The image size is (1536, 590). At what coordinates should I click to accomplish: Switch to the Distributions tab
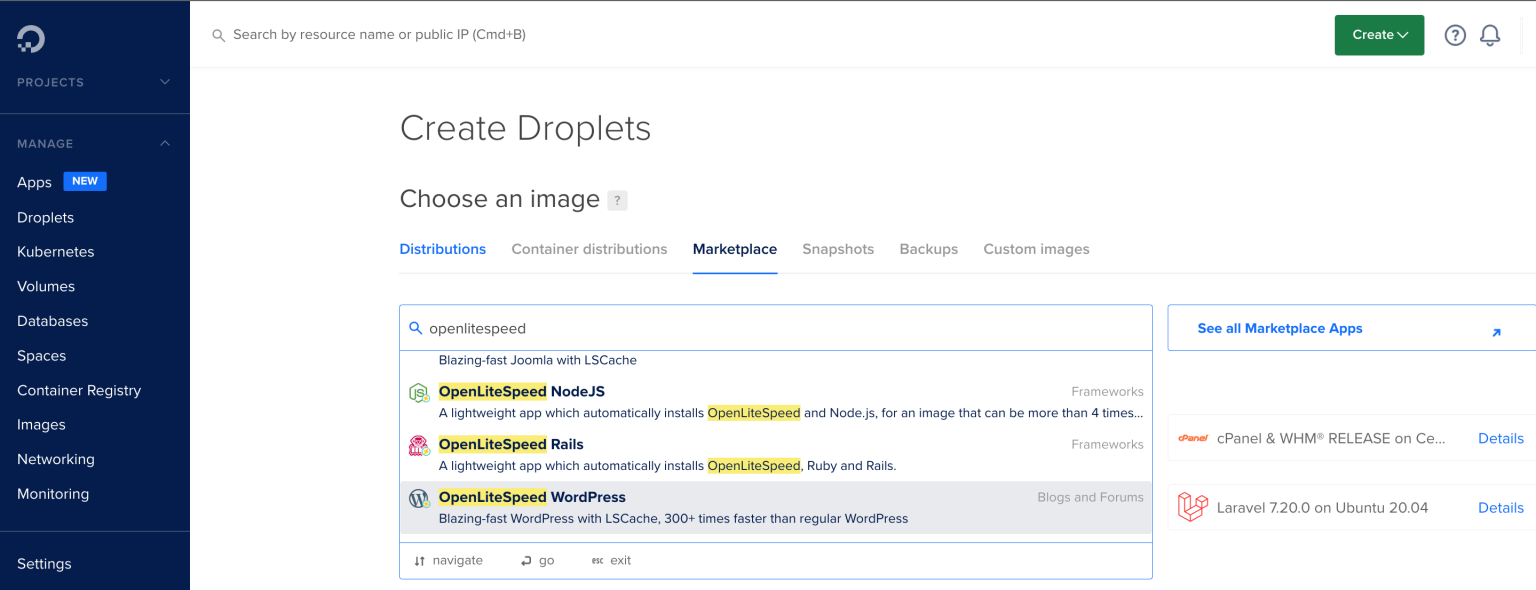click(443, 249)
